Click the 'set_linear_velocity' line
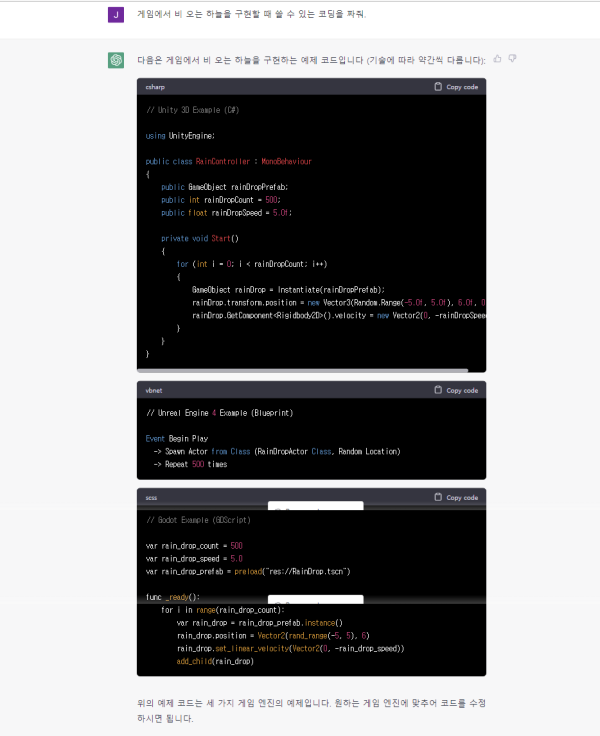Image resolution: width=600 pixels, height=736 pixels. pyautogui.click(x=290, y=648)
